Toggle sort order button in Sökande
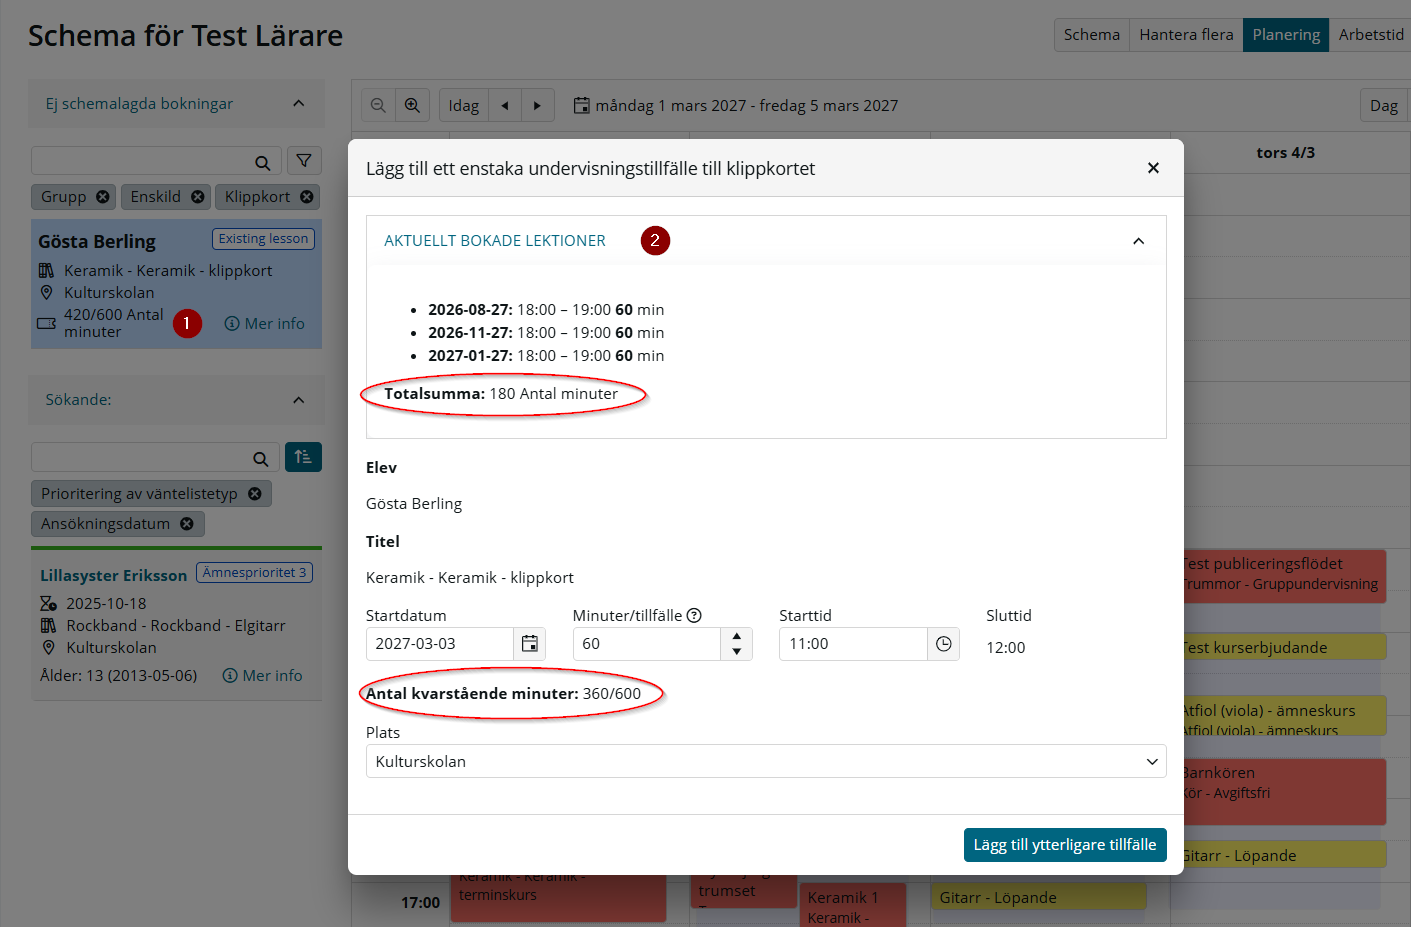 pos(303,457)
